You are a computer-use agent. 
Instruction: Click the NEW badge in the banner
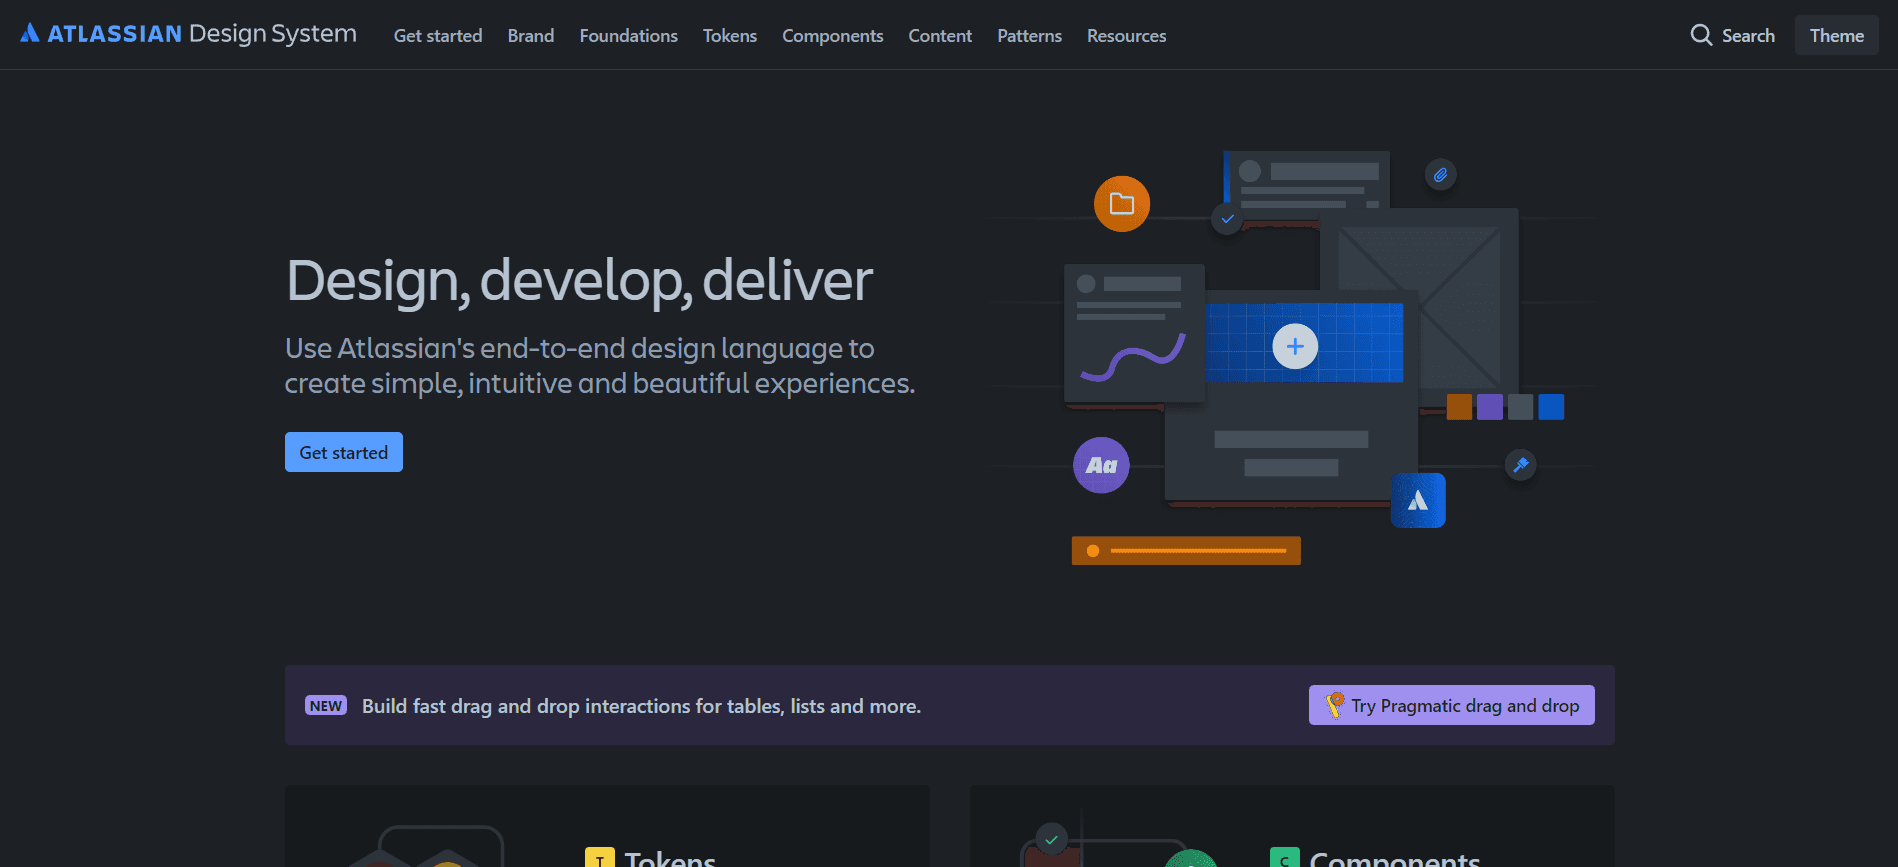326,705
